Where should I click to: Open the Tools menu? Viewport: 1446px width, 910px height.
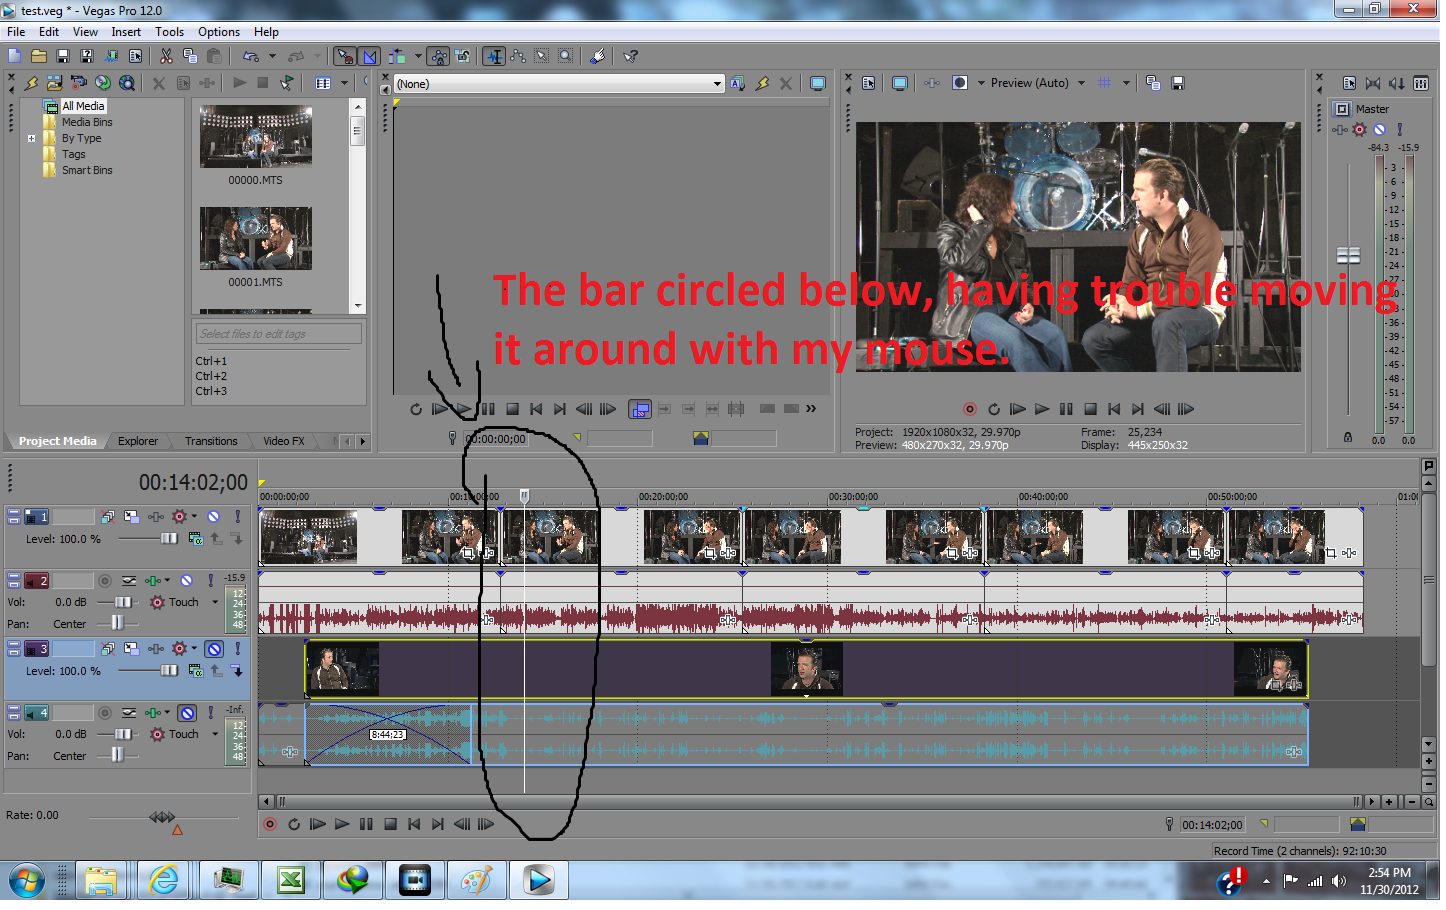click(x=170, y=32)
